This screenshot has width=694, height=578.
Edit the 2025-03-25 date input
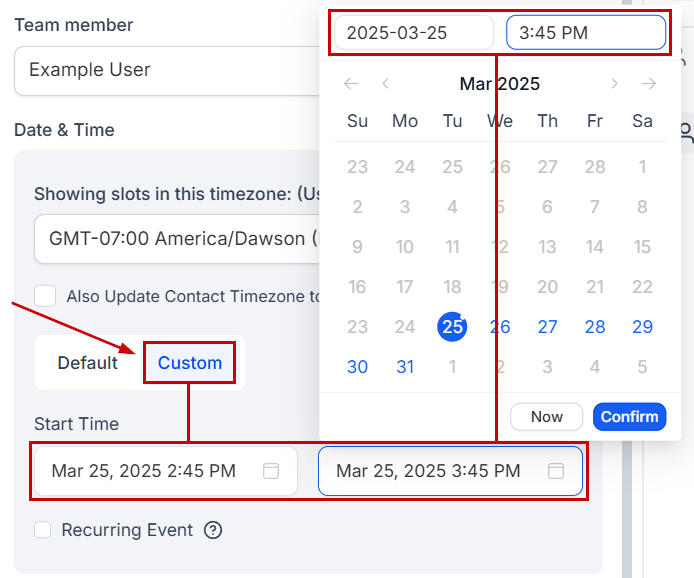pos(414,33)
